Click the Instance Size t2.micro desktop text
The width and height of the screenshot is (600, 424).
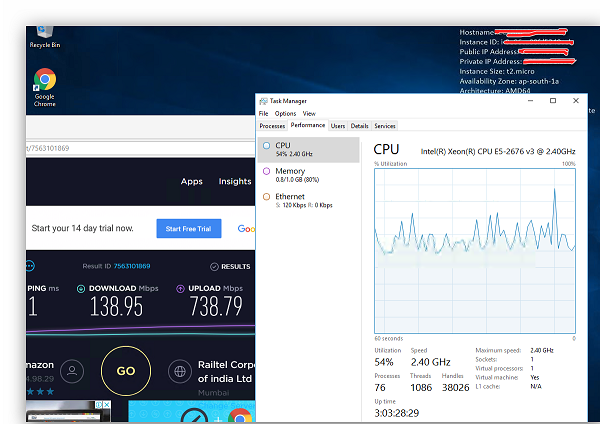pos(497,72)
